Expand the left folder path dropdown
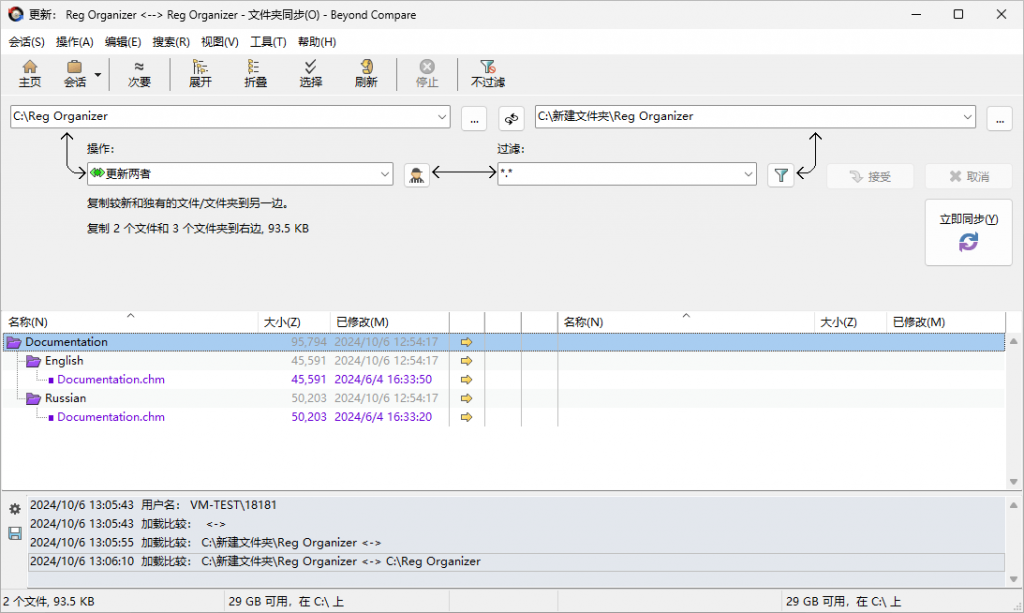The height and width of the screenshot is (613, 1024). [442, 117]
